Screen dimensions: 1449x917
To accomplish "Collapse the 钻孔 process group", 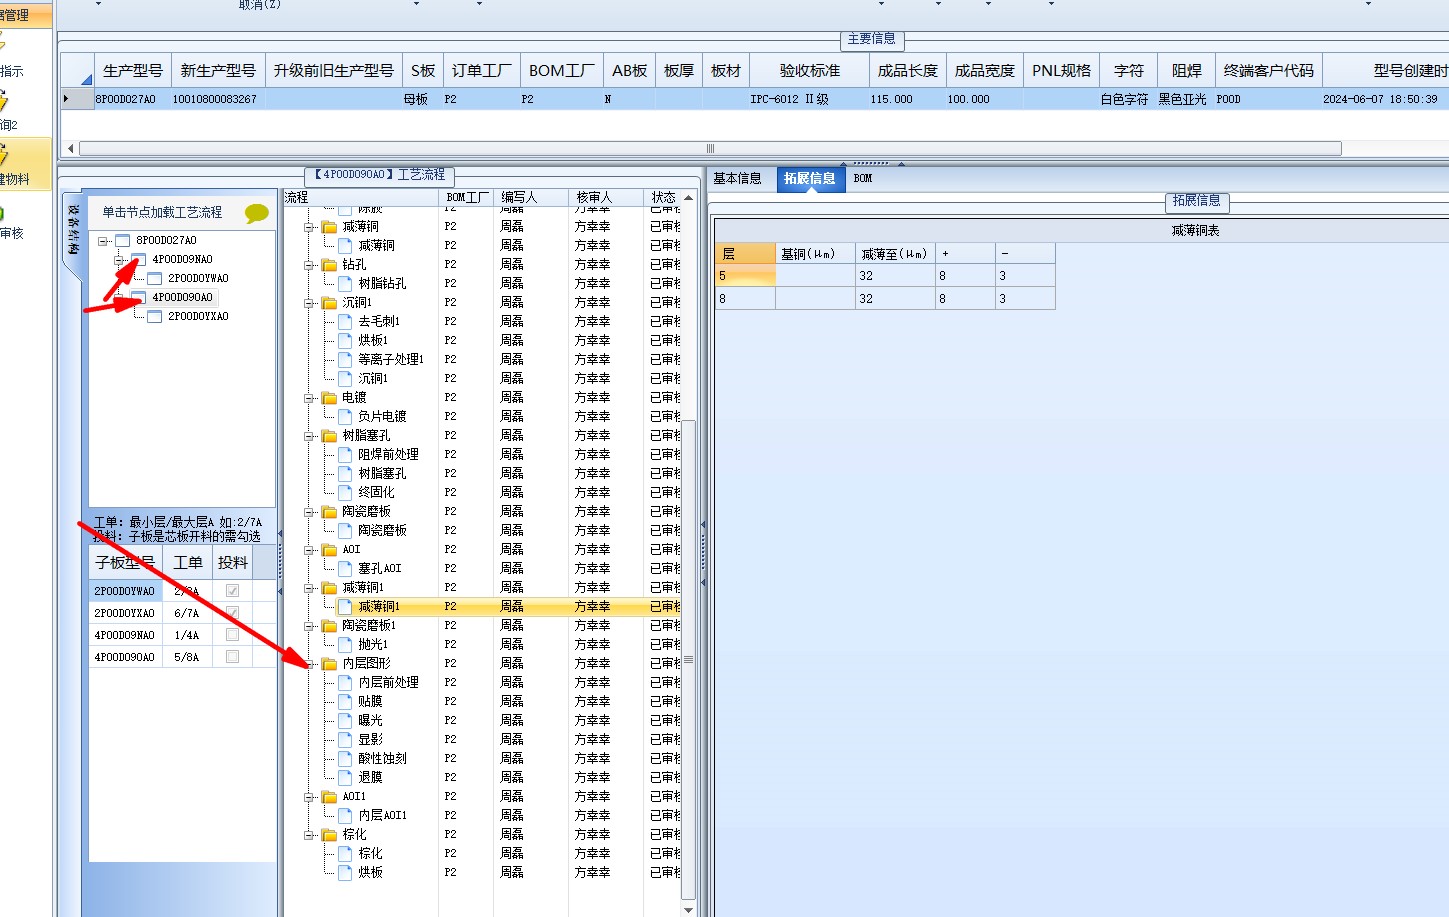I will (x=309, y=265).
